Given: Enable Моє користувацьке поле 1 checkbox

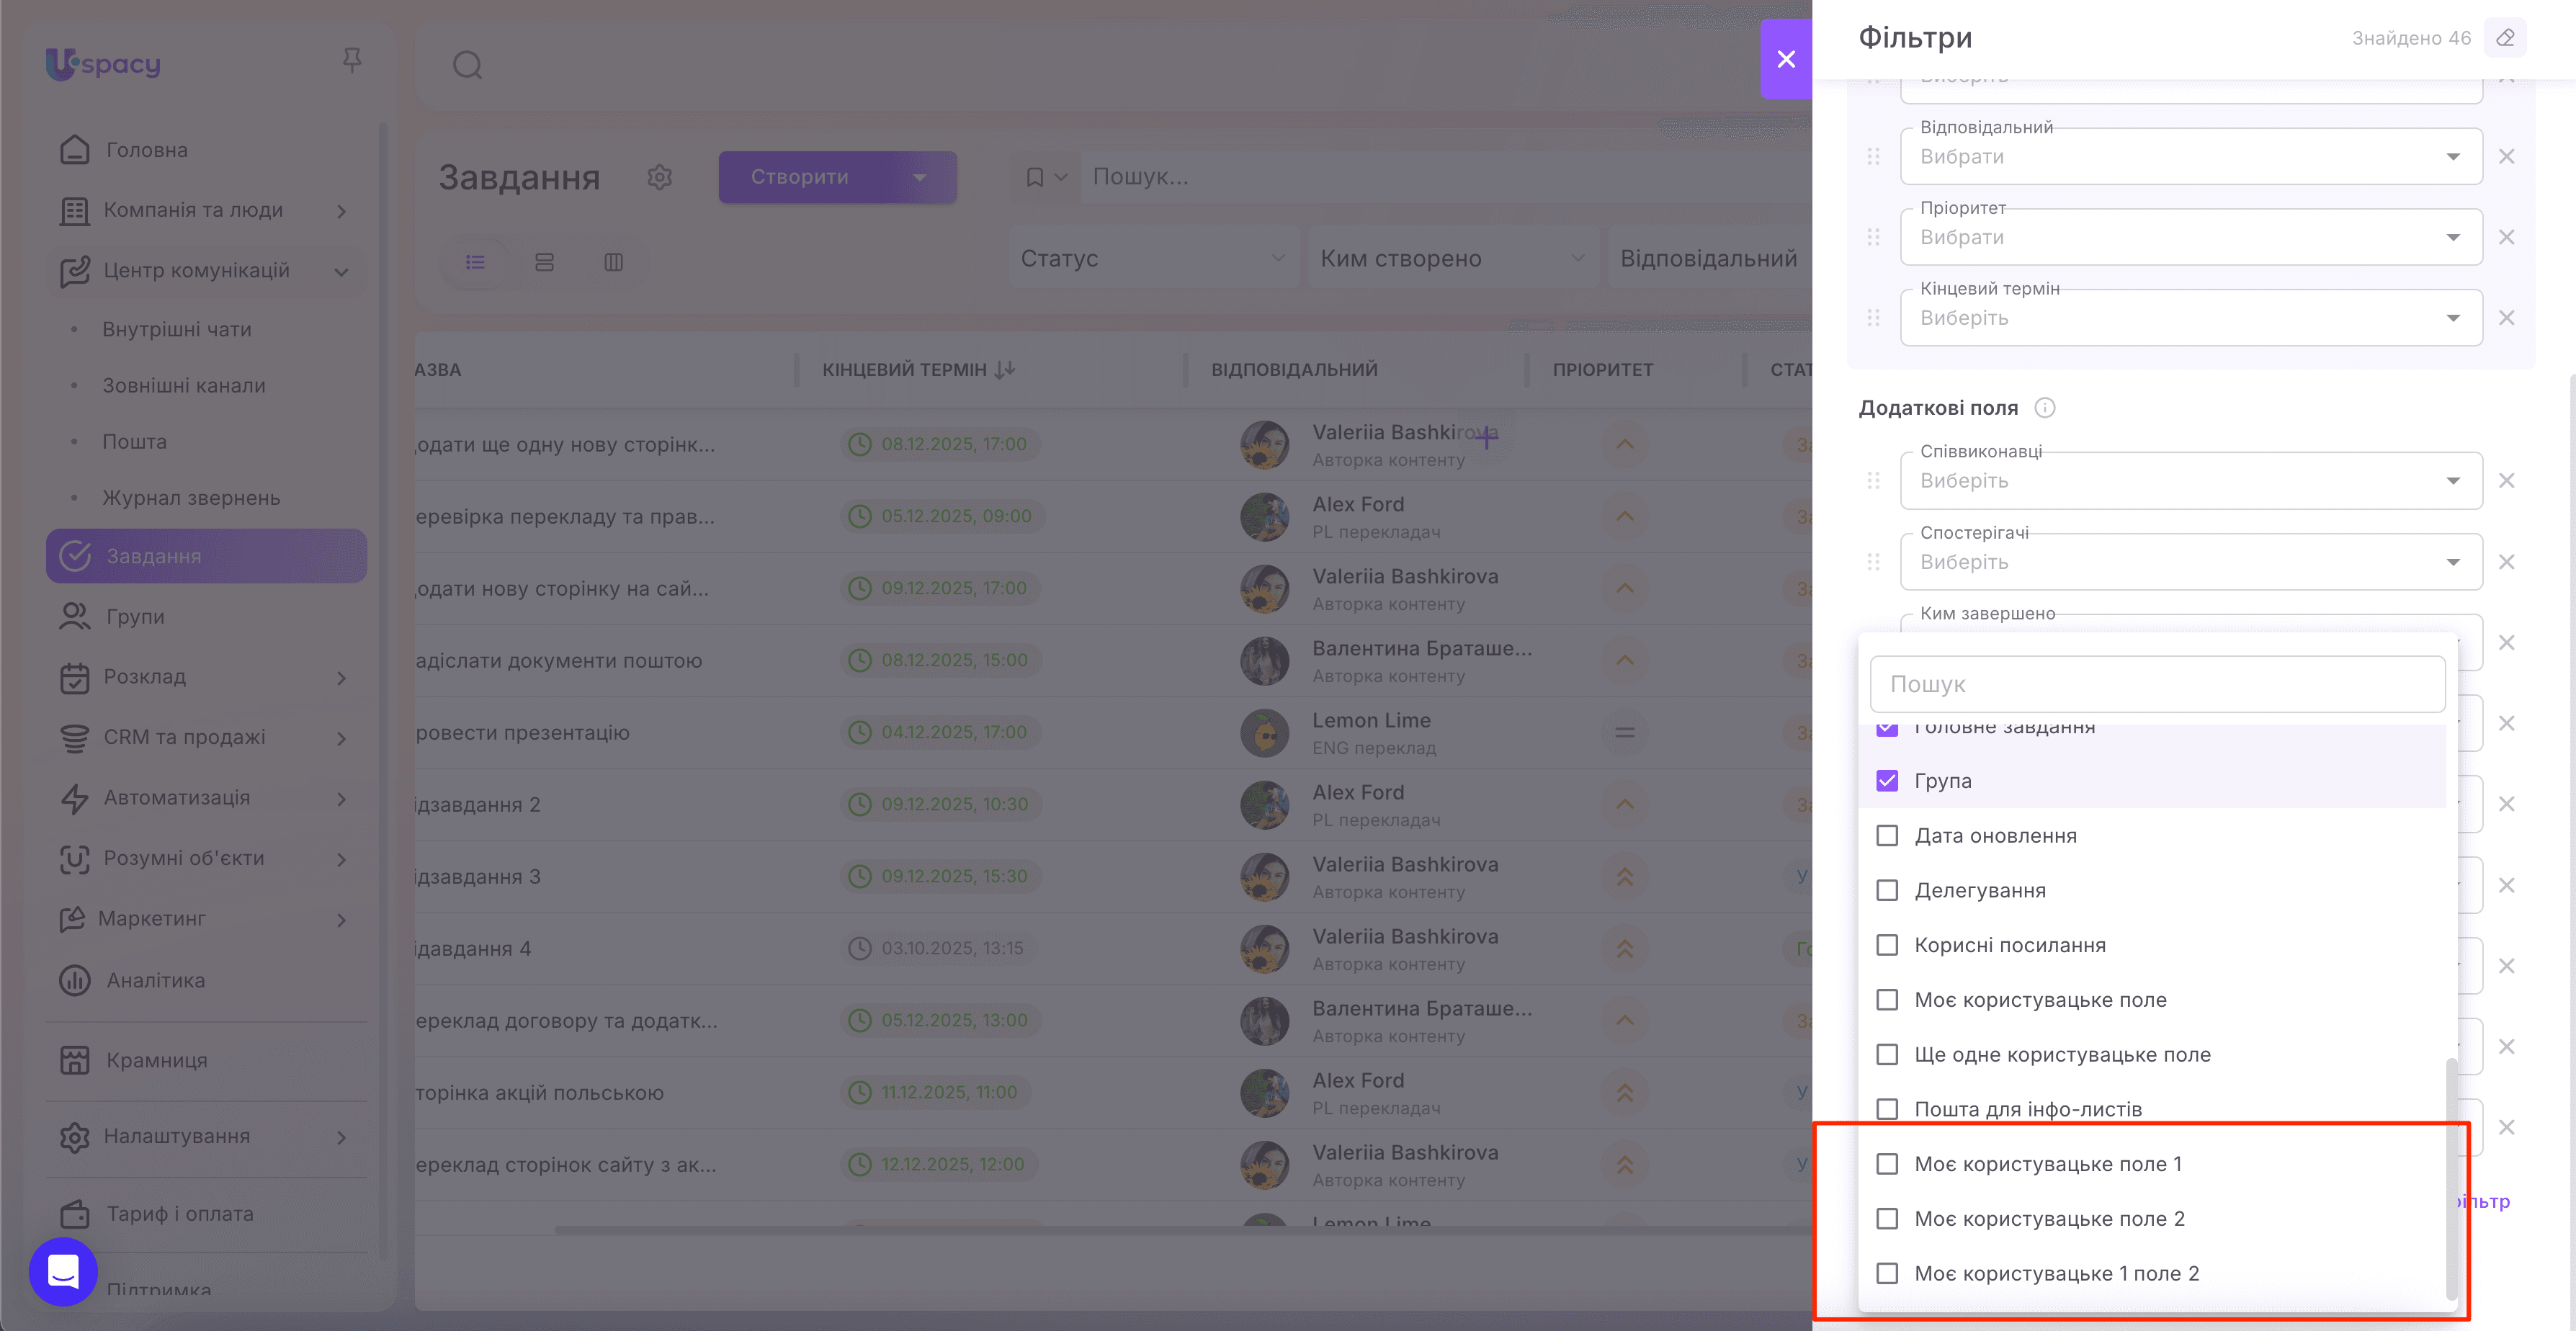Looking at the screenshot, I should point(1887,1164).
